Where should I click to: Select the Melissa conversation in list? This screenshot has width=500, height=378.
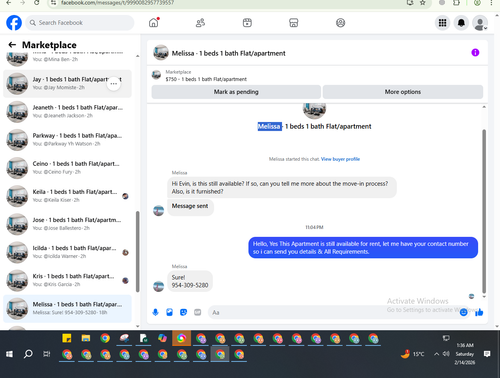67,309
